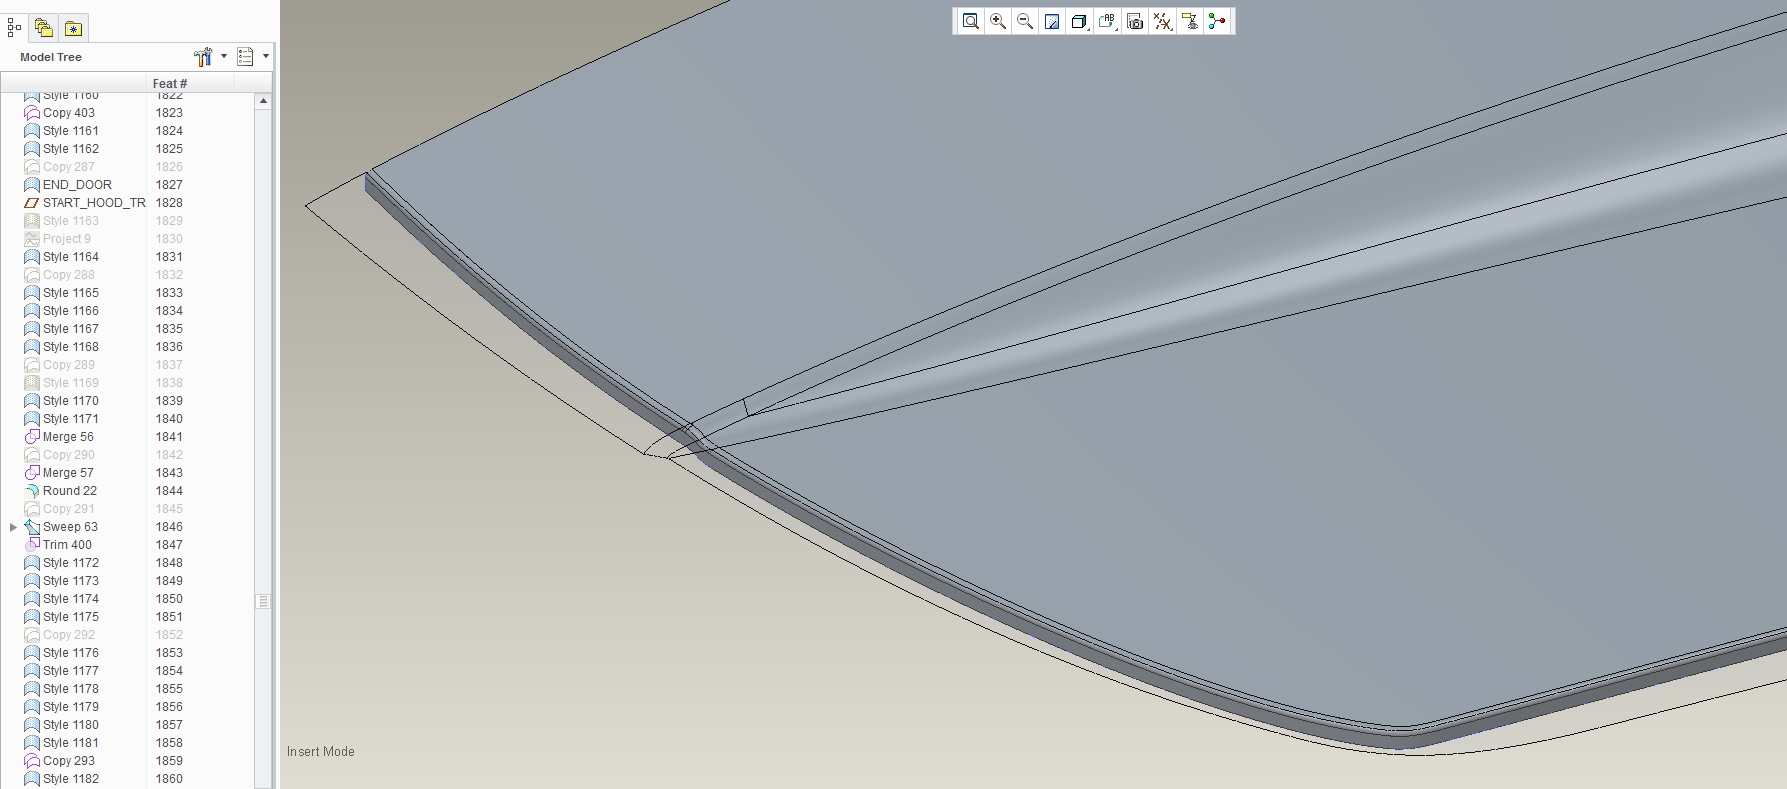
Task: Click the Style 1174 feature icon
Action: [32, 599]
